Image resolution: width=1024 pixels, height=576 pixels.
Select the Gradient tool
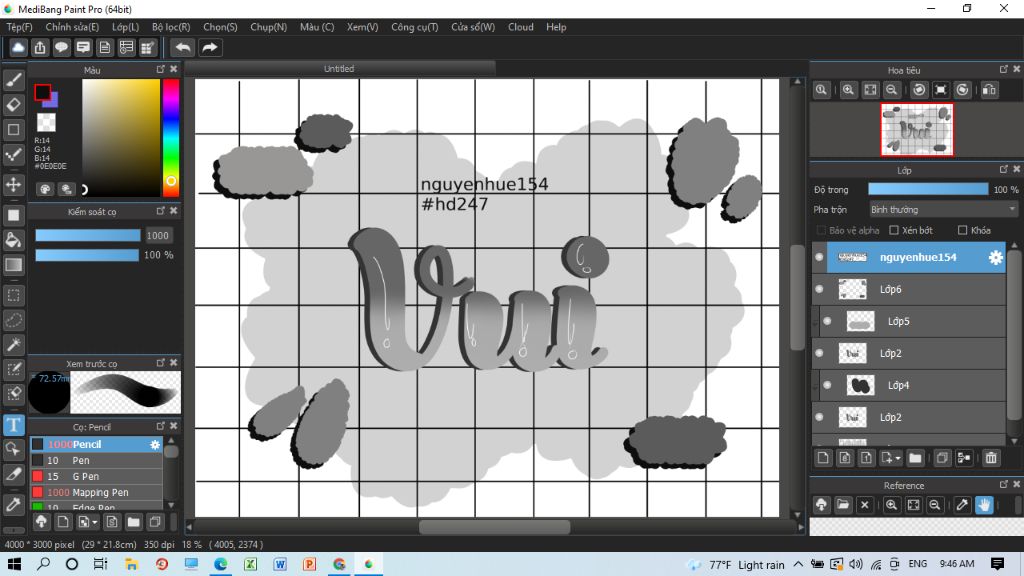(14, 265)
